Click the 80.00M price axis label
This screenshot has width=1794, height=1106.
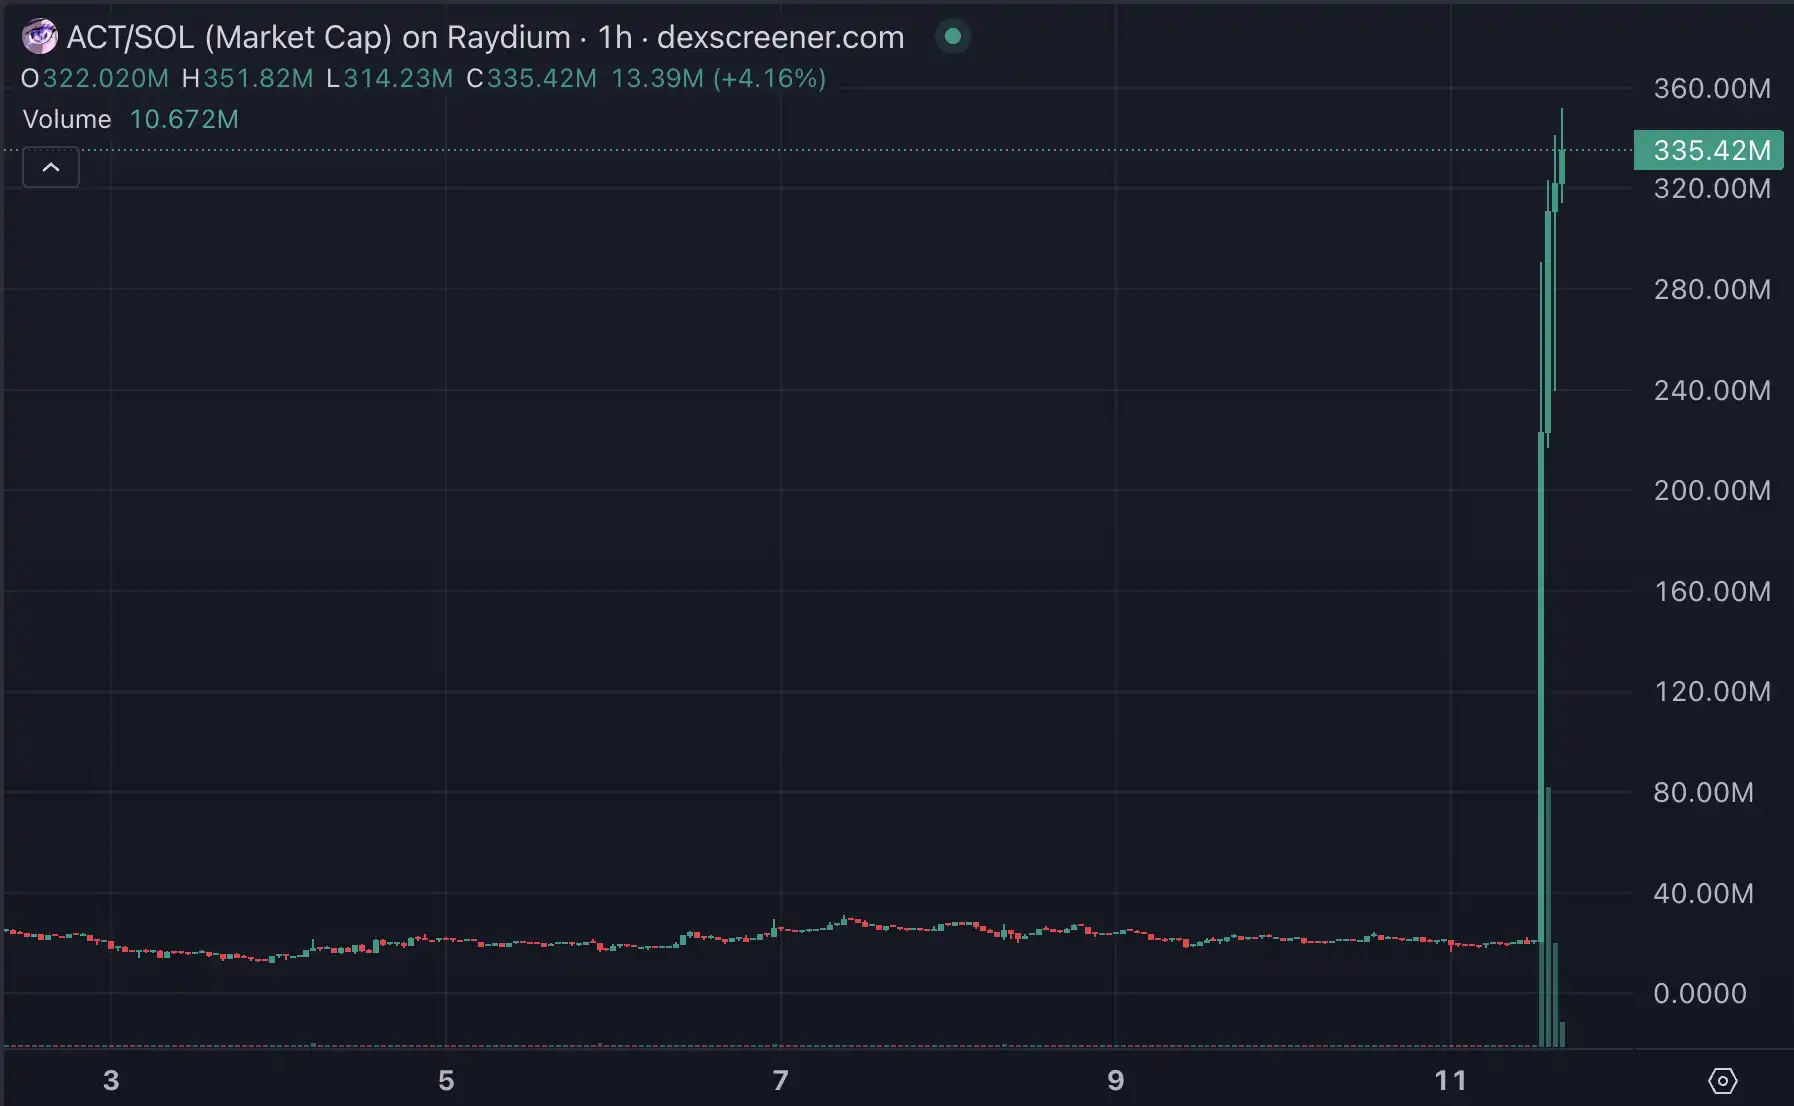pos(1703,793)
